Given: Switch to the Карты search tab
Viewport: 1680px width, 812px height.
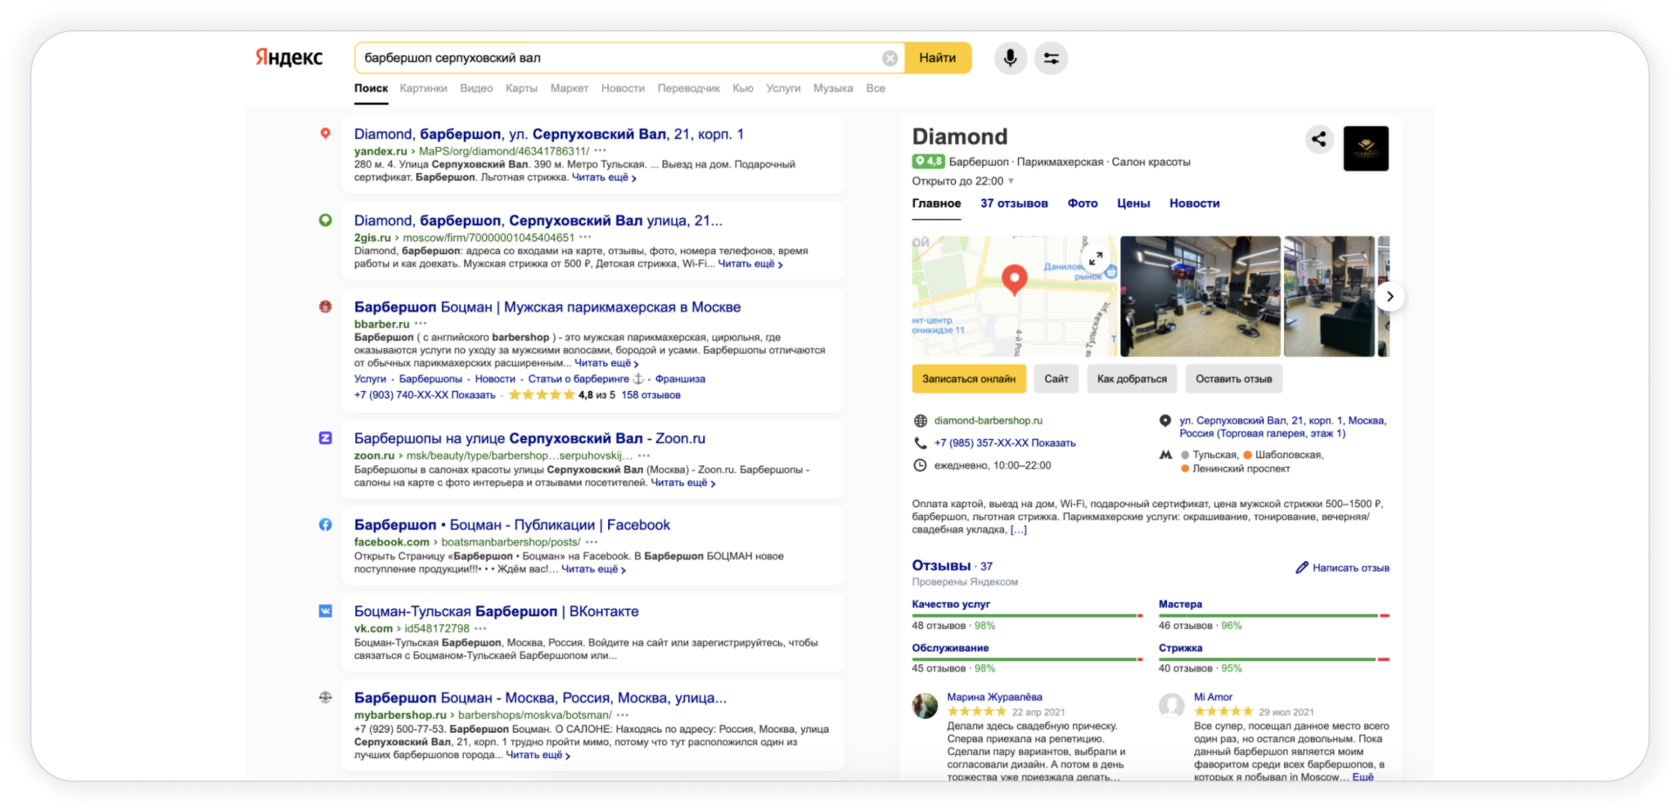Looking at the screenshot, I should (x=521, y=88).
